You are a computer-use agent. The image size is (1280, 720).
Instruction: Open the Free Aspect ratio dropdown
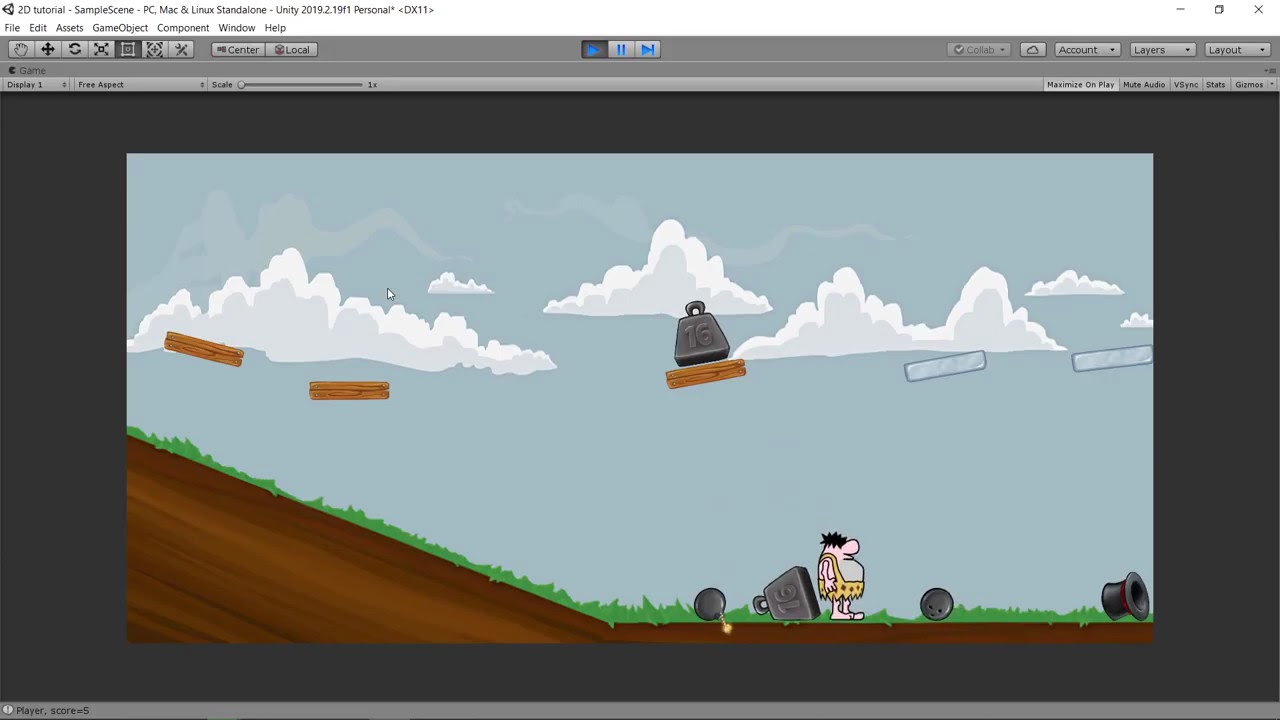(140, 84)
